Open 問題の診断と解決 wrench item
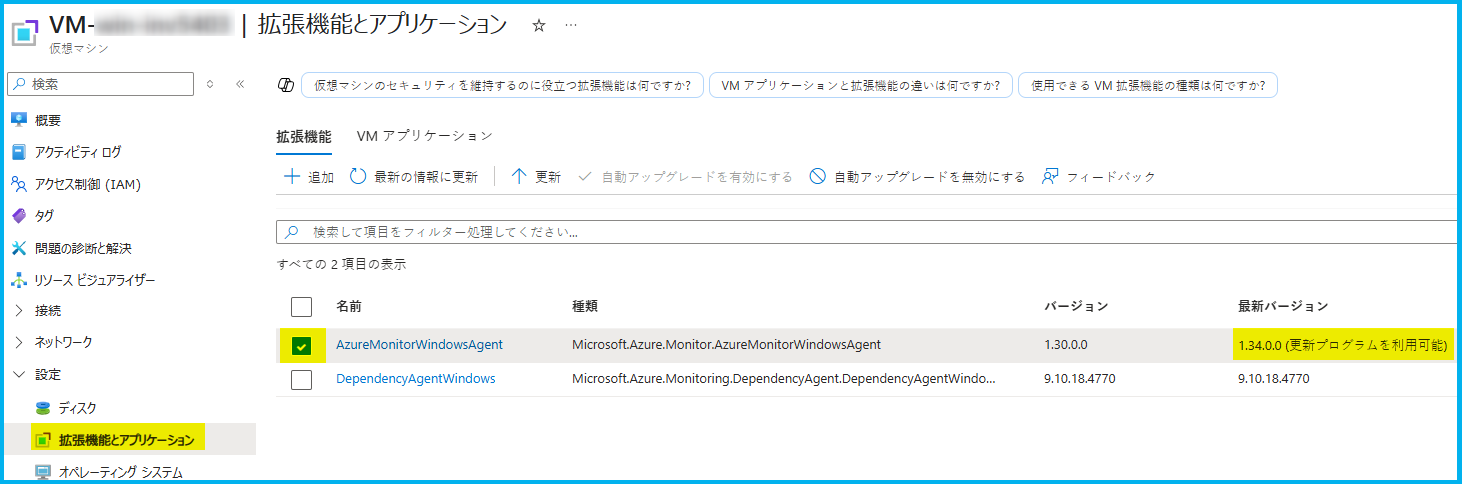 (70, 248)
